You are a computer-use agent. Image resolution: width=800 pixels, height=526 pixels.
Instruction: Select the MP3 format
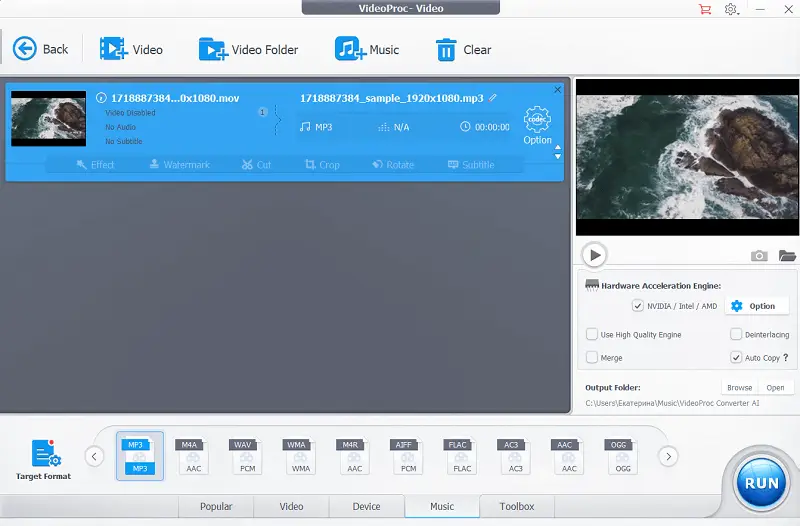pyautogui.click(x=140, y=456)
